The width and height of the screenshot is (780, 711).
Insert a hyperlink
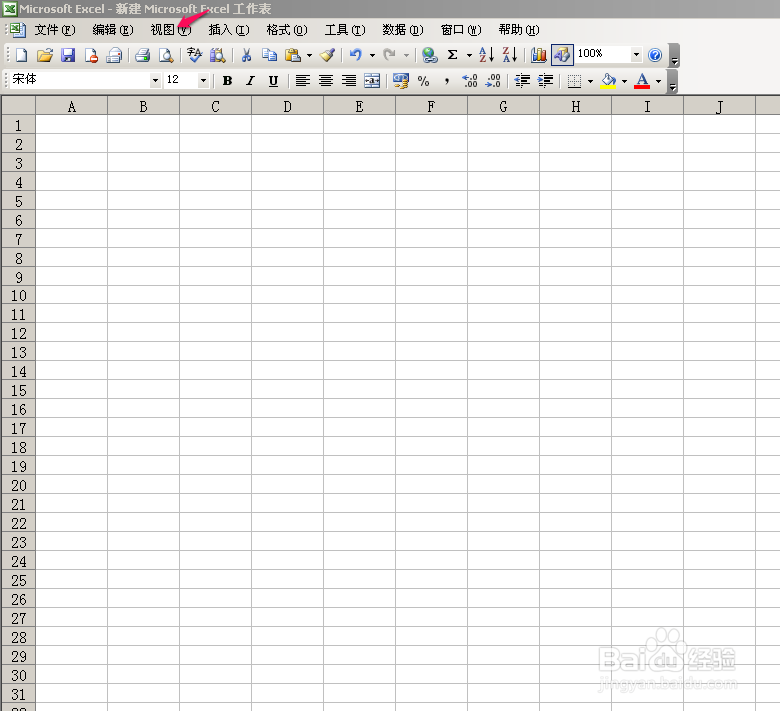[x=429, y=55]
